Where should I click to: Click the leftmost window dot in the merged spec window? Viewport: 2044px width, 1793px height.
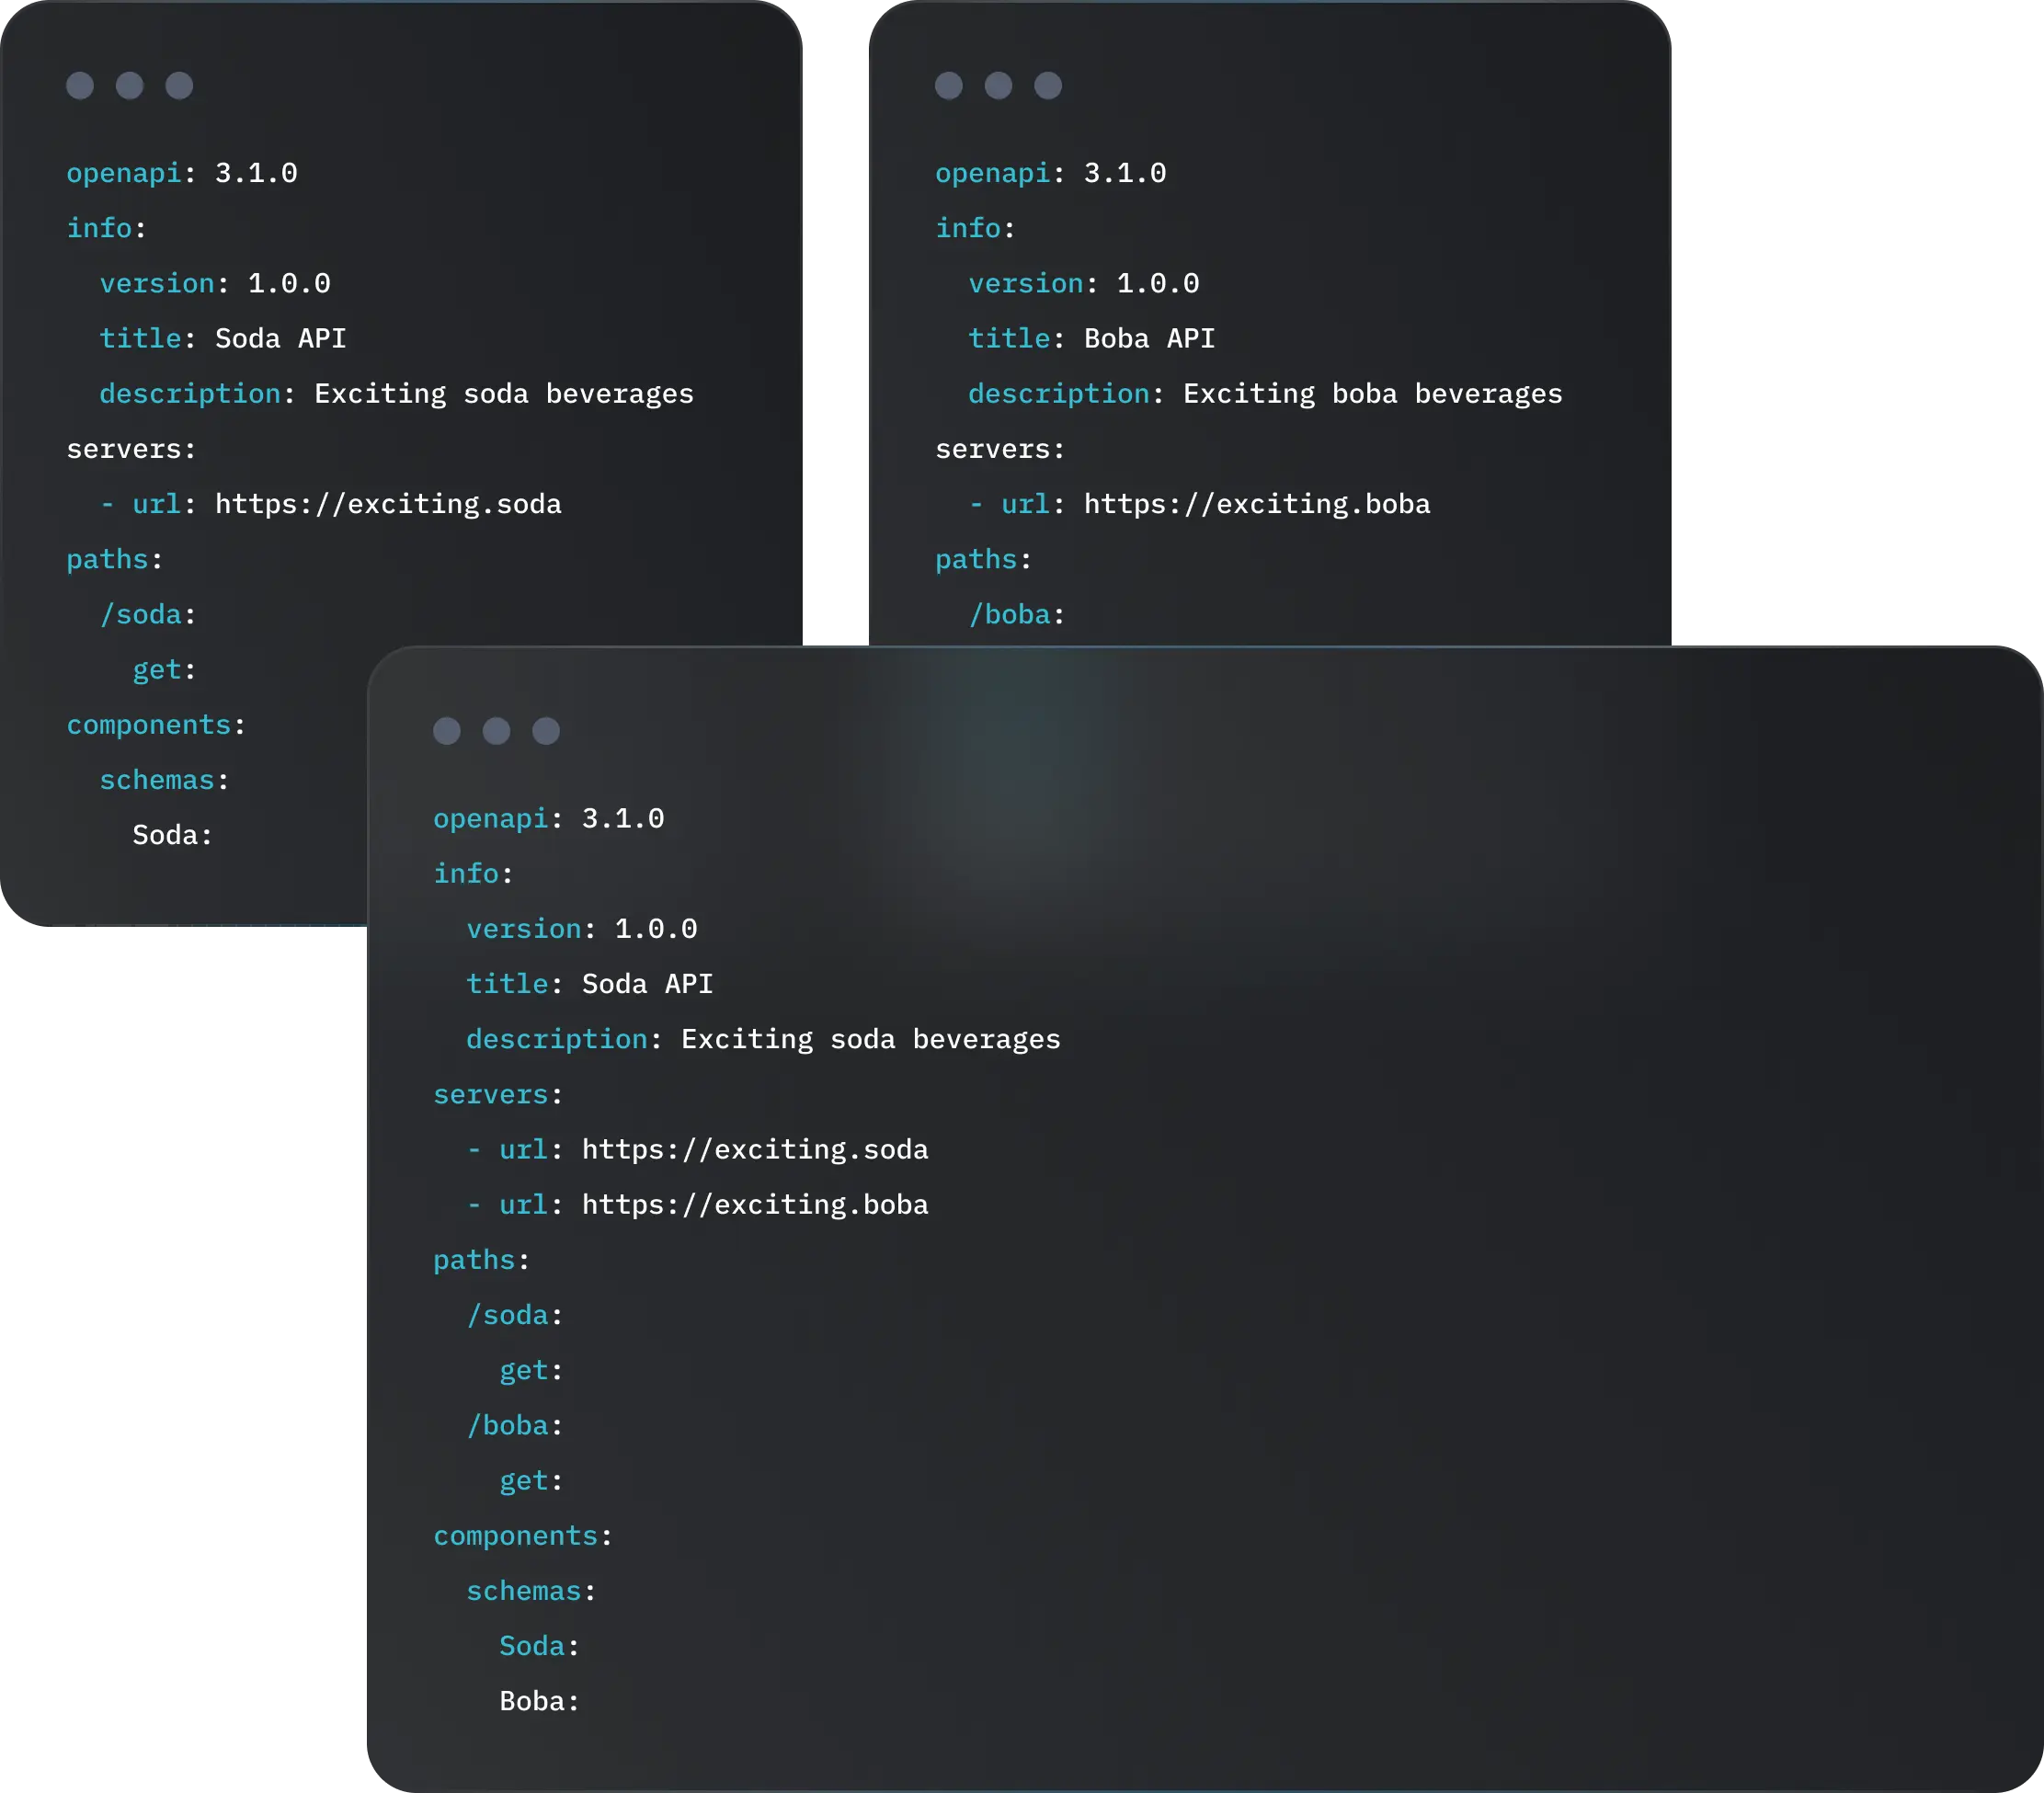click(447, 732)
